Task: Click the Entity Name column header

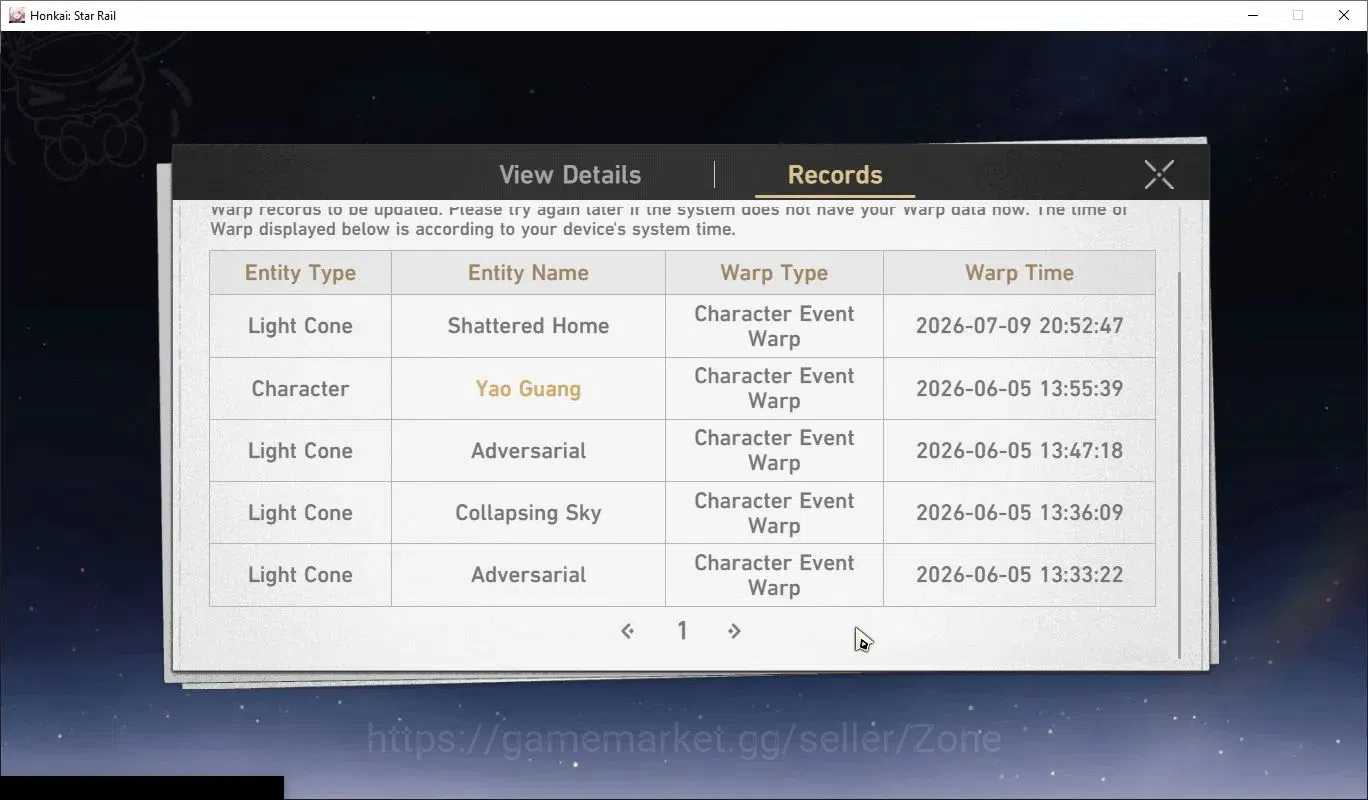Action: click(x=528, y=273)
